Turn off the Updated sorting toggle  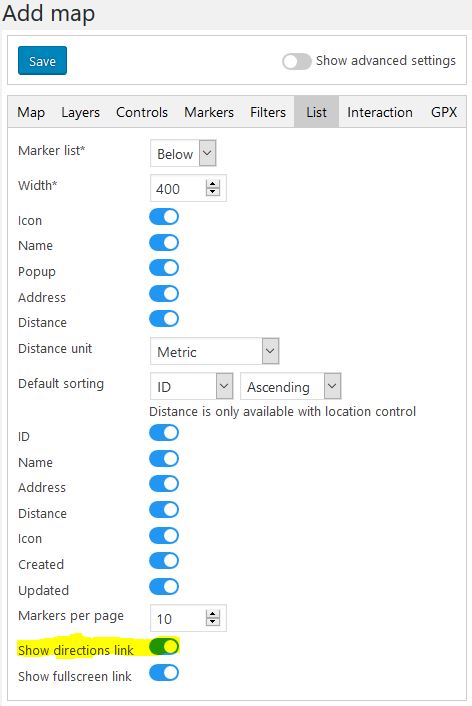point(164,587)
